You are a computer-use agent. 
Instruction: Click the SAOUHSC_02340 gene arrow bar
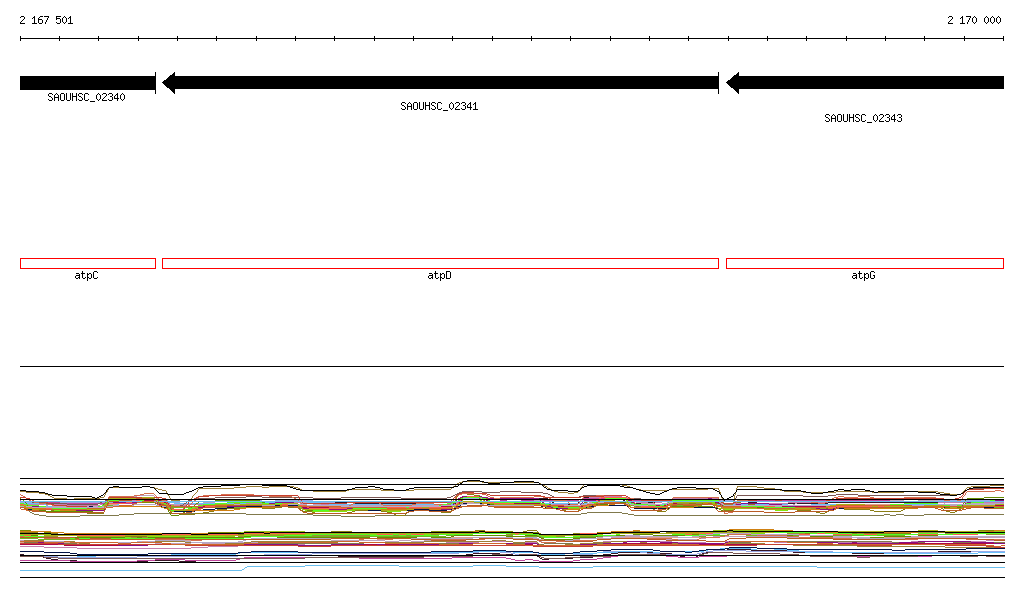(x=88, y=83)
